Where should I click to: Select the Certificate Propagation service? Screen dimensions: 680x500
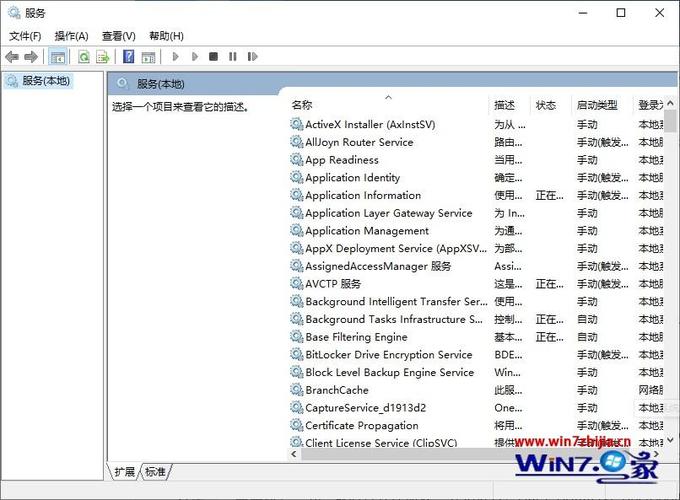476,426
